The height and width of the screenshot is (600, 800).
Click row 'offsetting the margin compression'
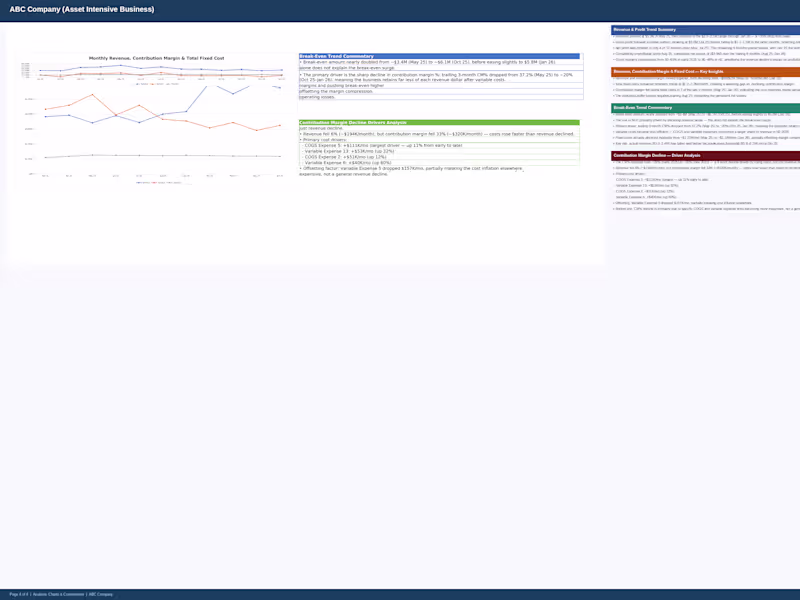(x=441, y=91)
